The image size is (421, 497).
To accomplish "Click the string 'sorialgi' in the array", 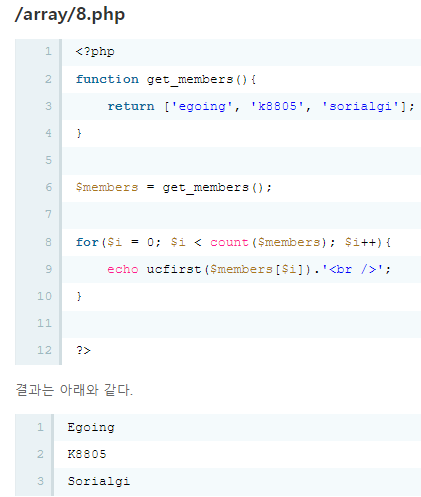I will tap(360, 107).
